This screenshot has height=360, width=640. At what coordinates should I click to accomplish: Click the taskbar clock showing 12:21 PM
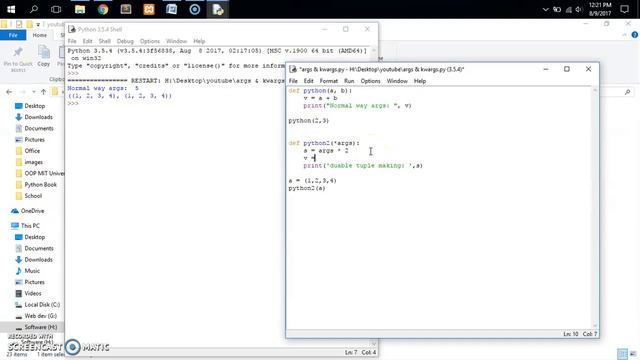click(x=600, y=9)
